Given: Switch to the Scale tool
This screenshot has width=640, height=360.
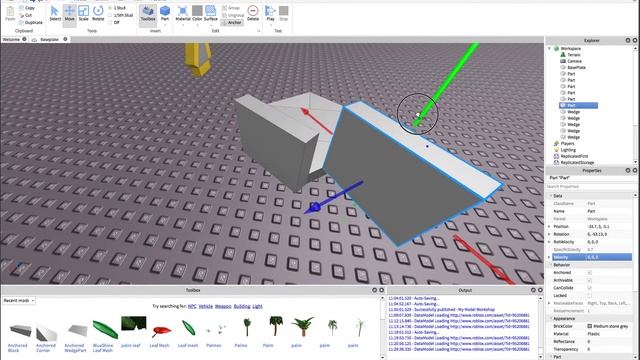Looking at the screenshot, I should 83,13.
